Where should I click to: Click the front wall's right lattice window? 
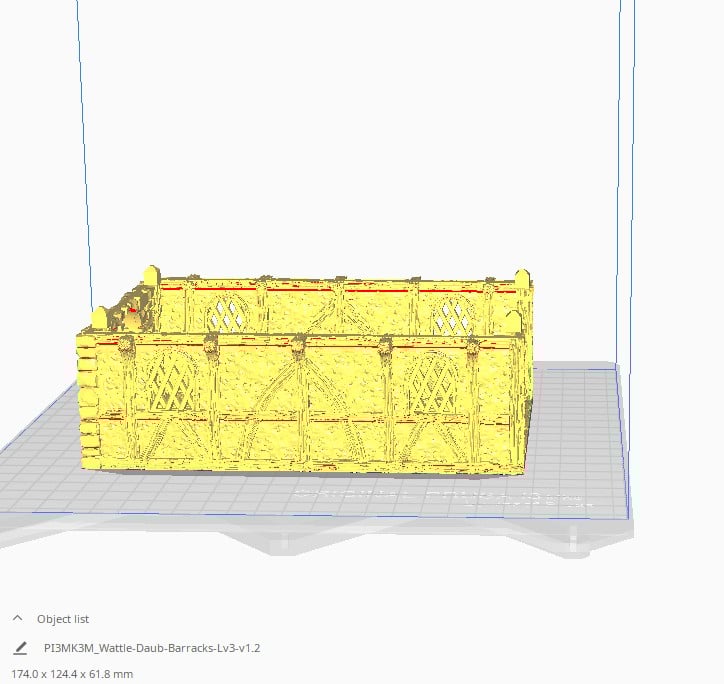(x=432, y=384)
